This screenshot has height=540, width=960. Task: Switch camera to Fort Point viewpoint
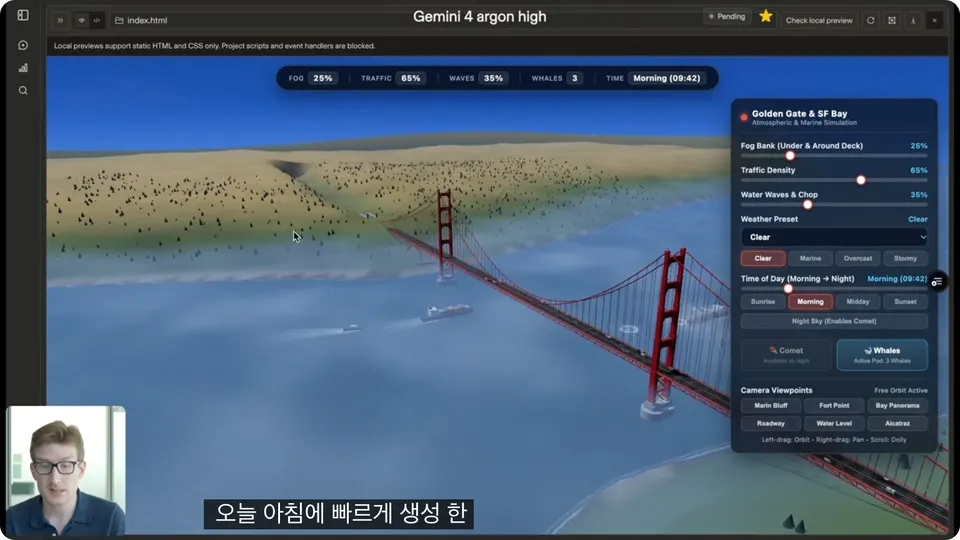[834, 405]
